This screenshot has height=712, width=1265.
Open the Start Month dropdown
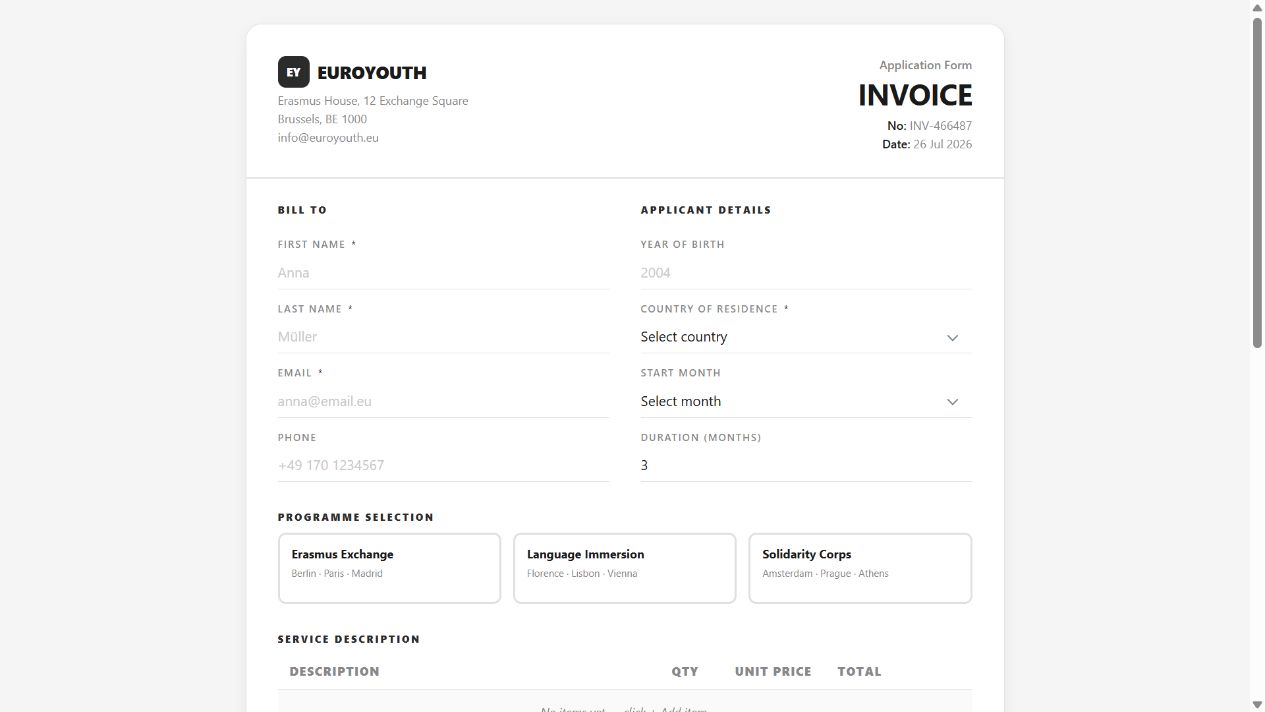(x=806, y=401)
